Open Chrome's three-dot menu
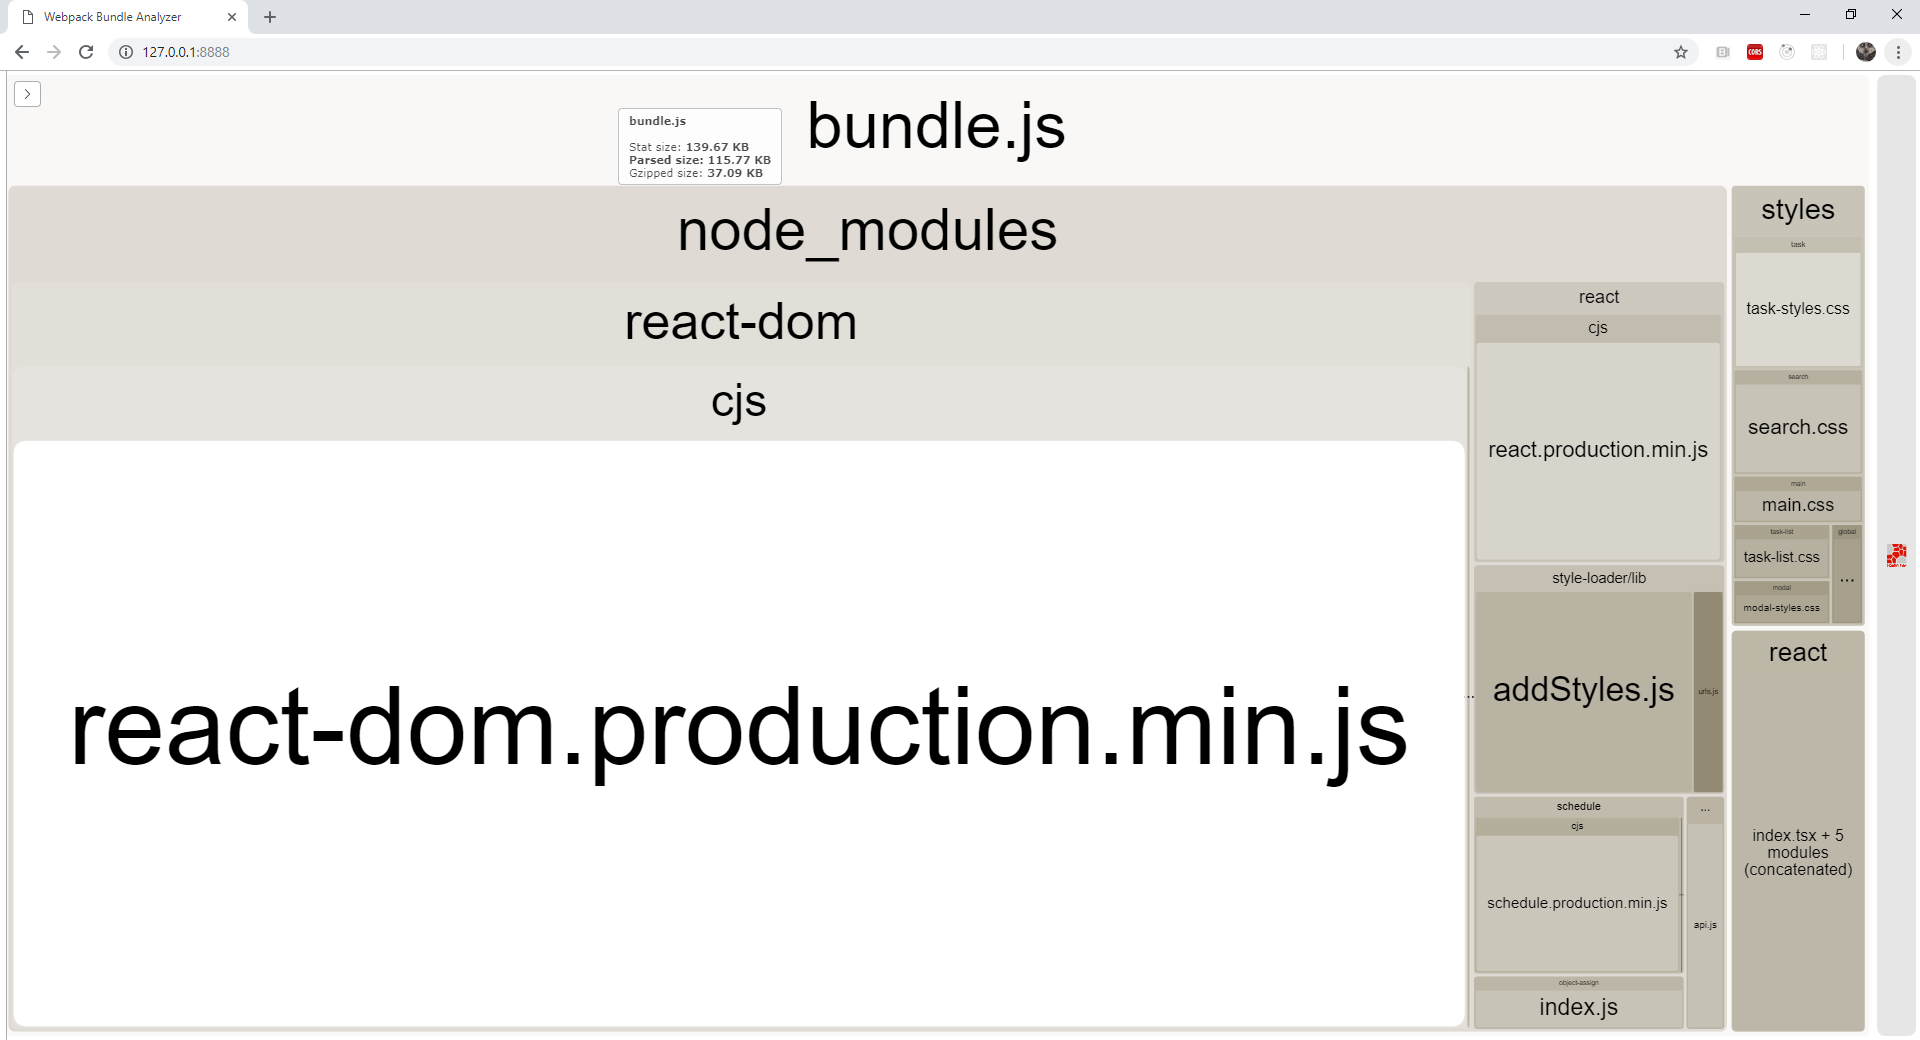The image size is (1920, 1040). click(1898, 52)
